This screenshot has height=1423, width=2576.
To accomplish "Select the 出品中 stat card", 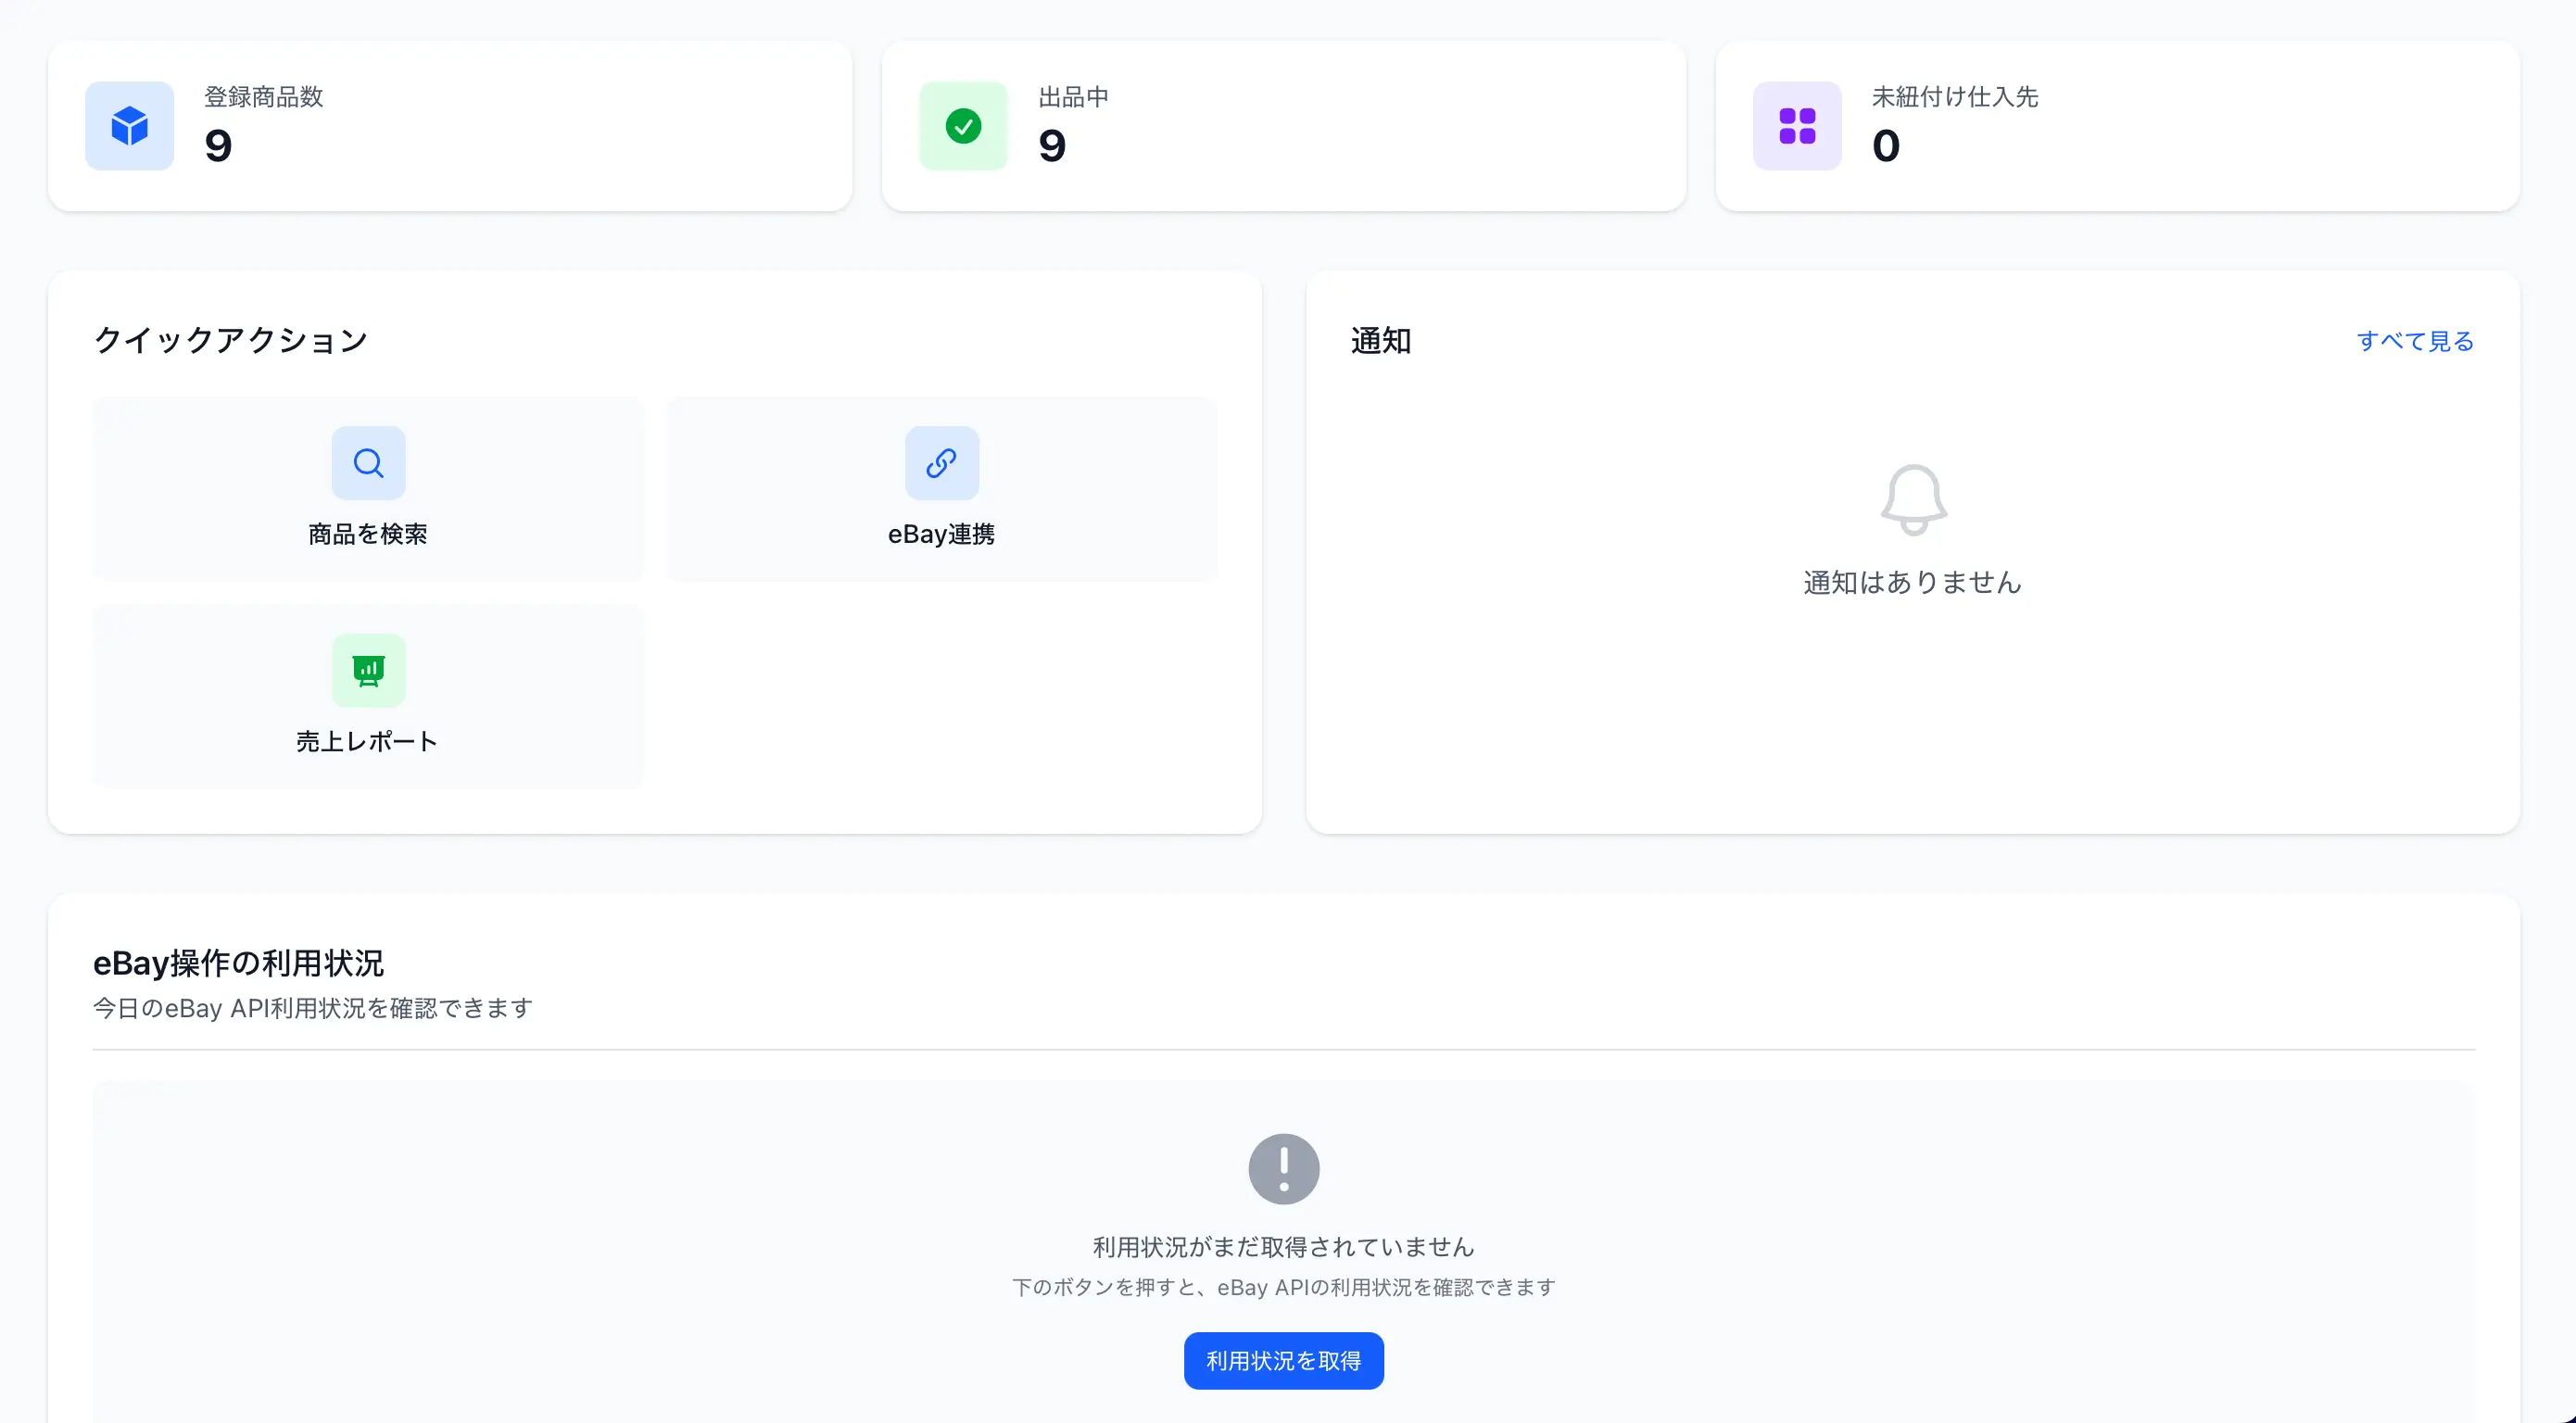I will 1283,126.
